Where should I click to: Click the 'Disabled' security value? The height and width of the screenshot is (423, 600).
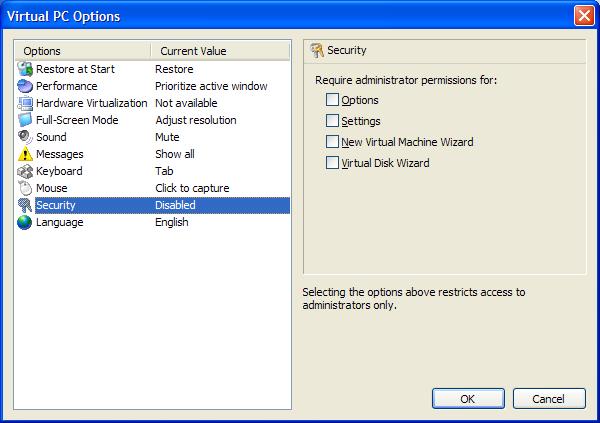(x=175, y=205)
